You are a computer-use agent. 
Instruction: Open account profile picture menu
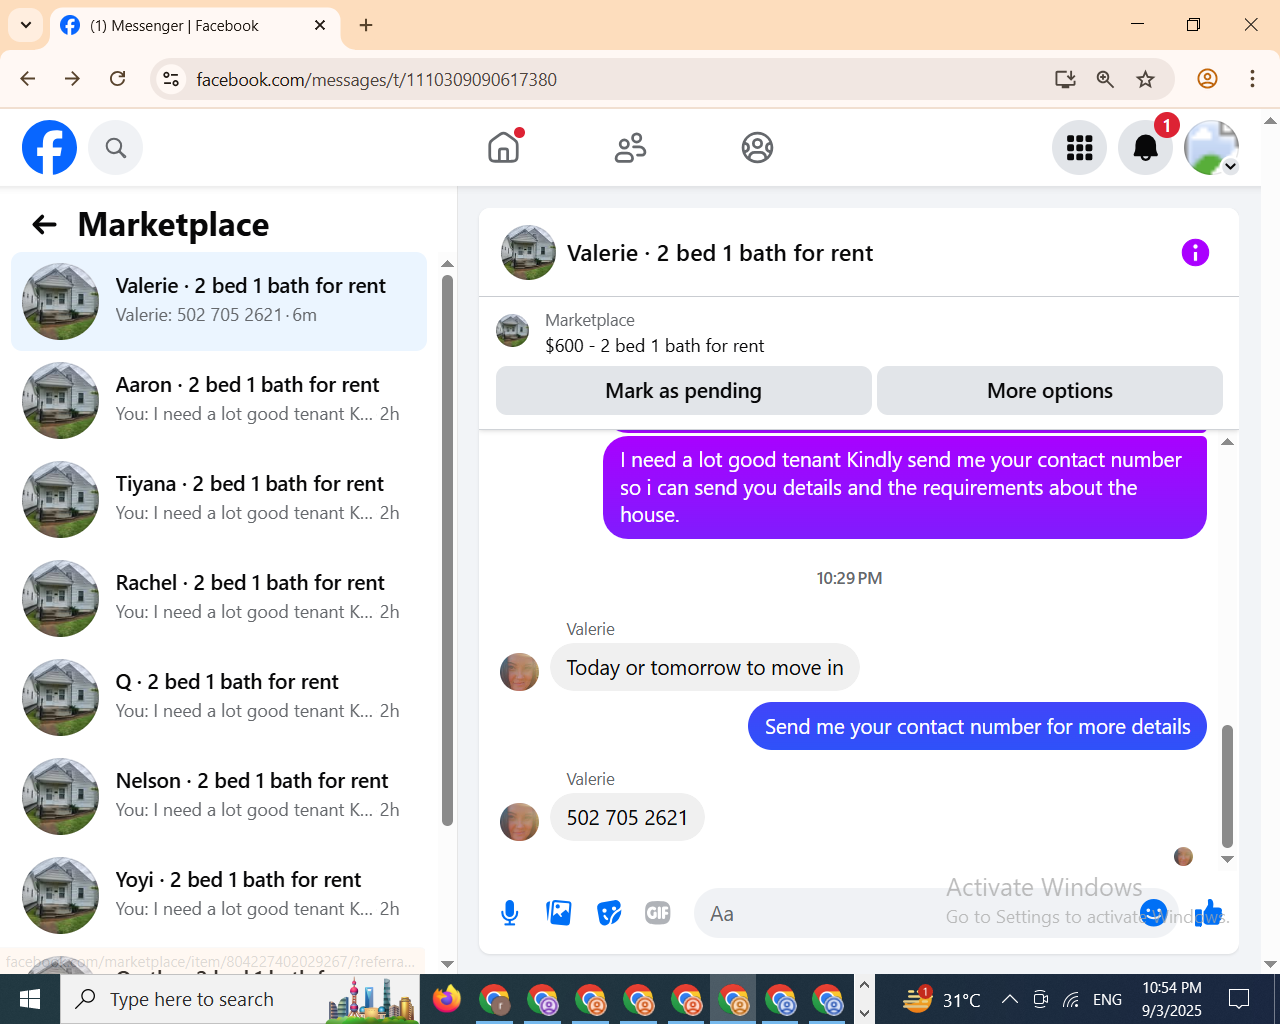click(x=1211, y=148)
